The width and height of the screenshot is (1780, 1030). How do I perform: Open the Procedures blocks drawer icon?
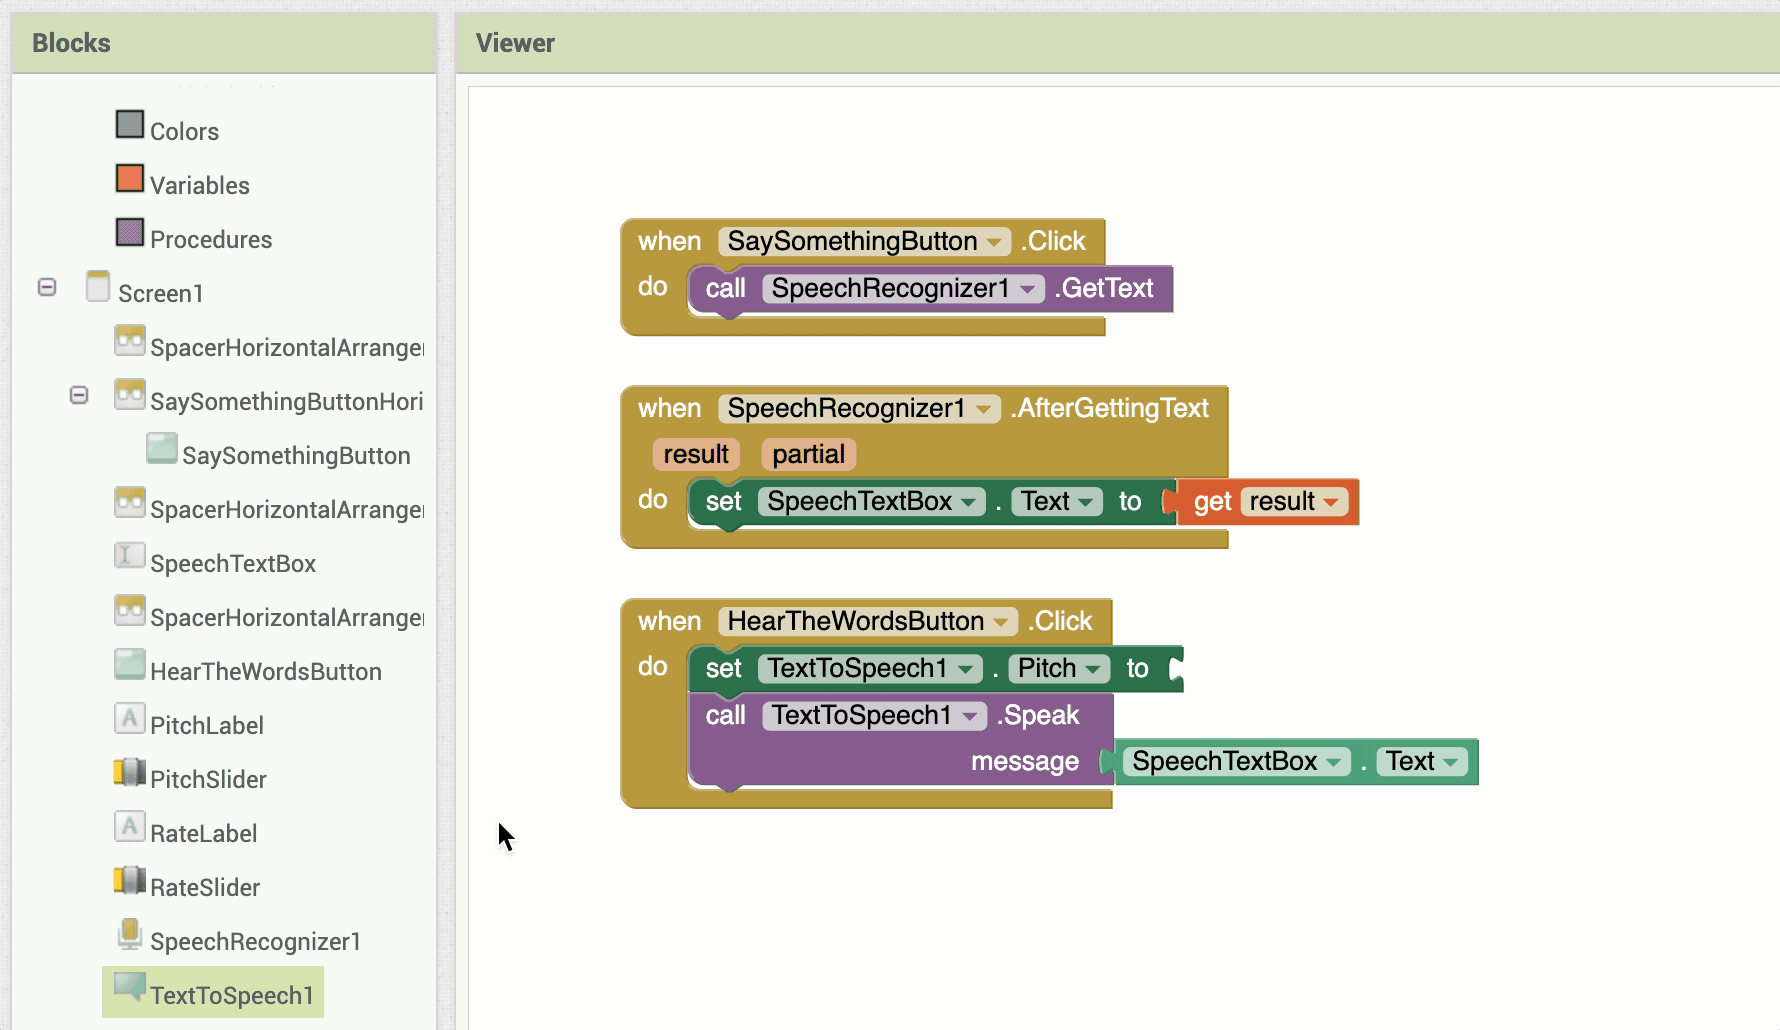pyautogui.click(x=130, y=233)
